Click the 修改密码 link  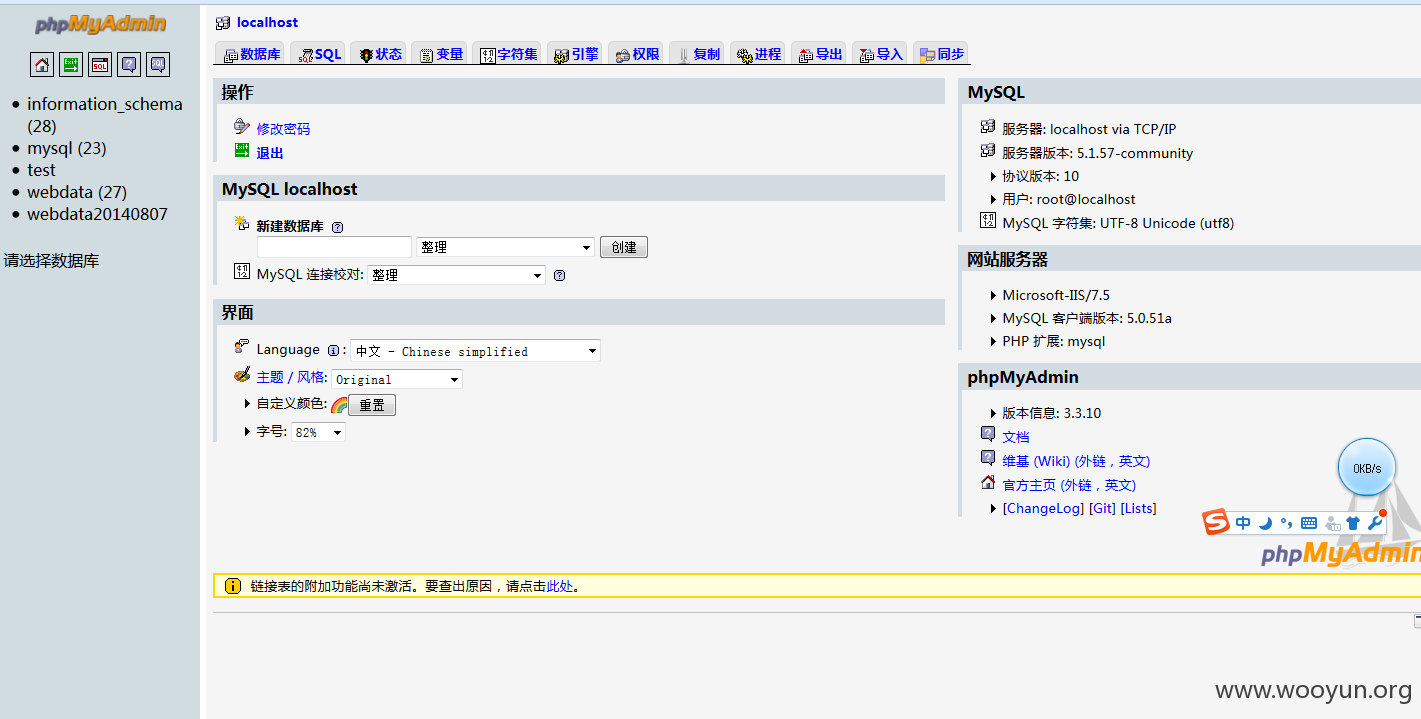[x=283, y=129]
